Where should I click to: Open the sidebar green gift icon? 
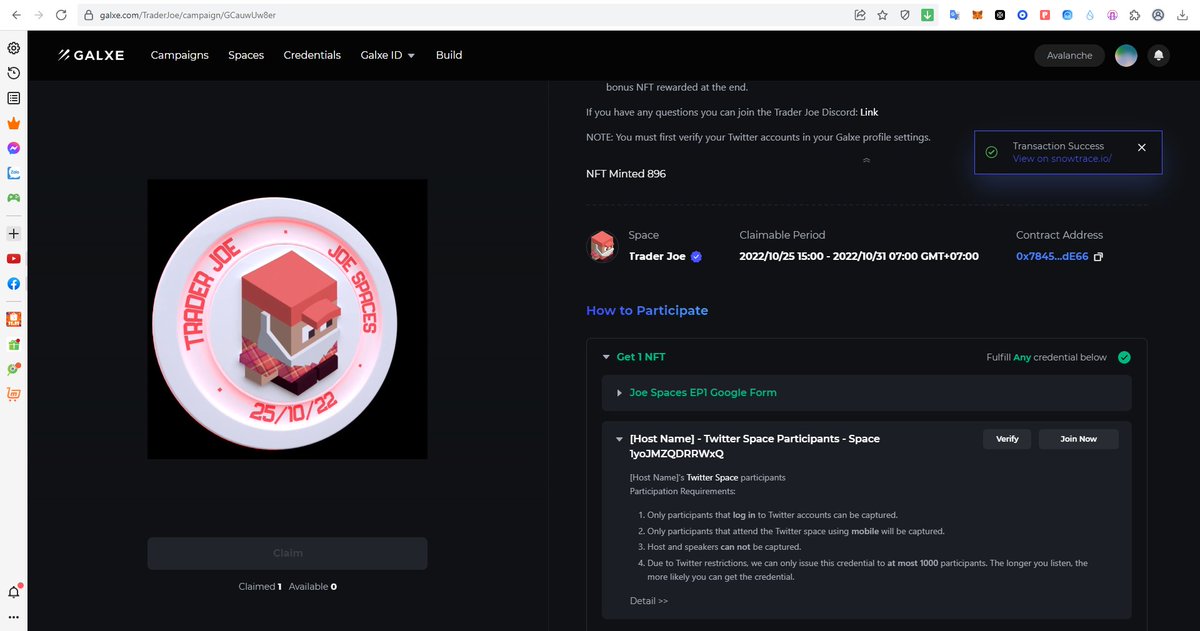tap(14, 344)
